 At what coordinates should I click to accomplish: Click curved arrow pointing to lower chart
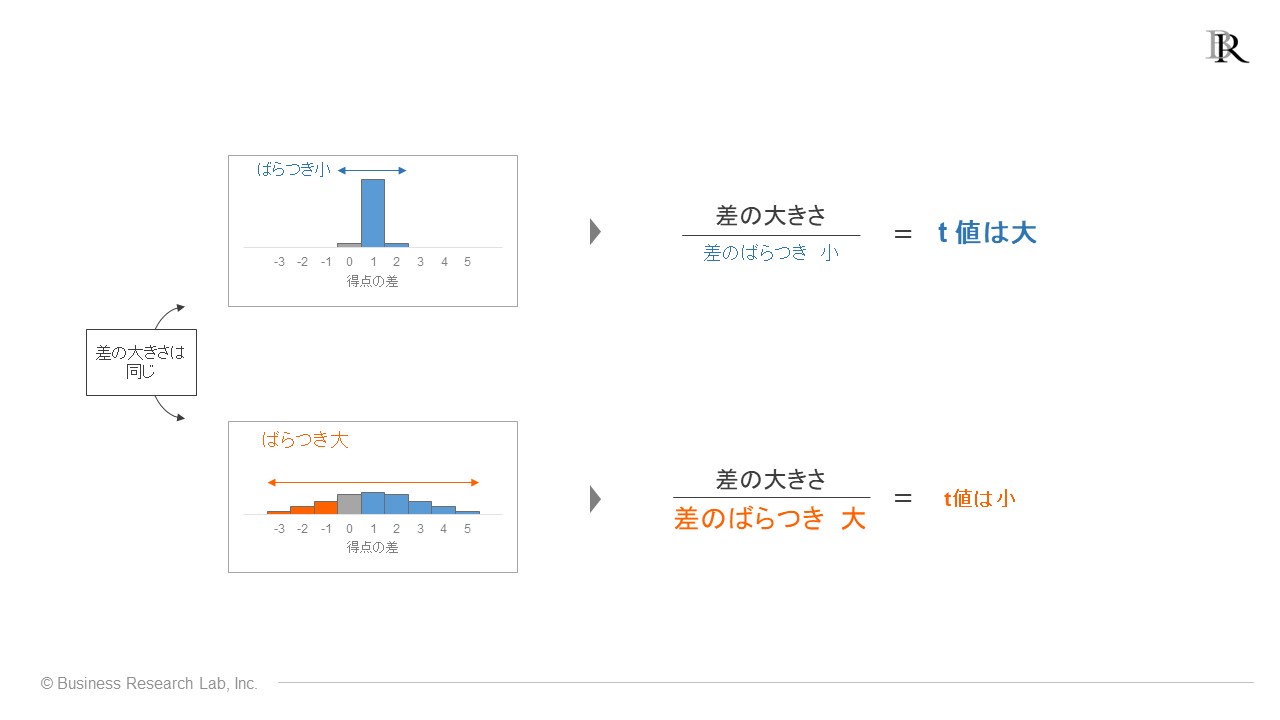tap(169, 408)
